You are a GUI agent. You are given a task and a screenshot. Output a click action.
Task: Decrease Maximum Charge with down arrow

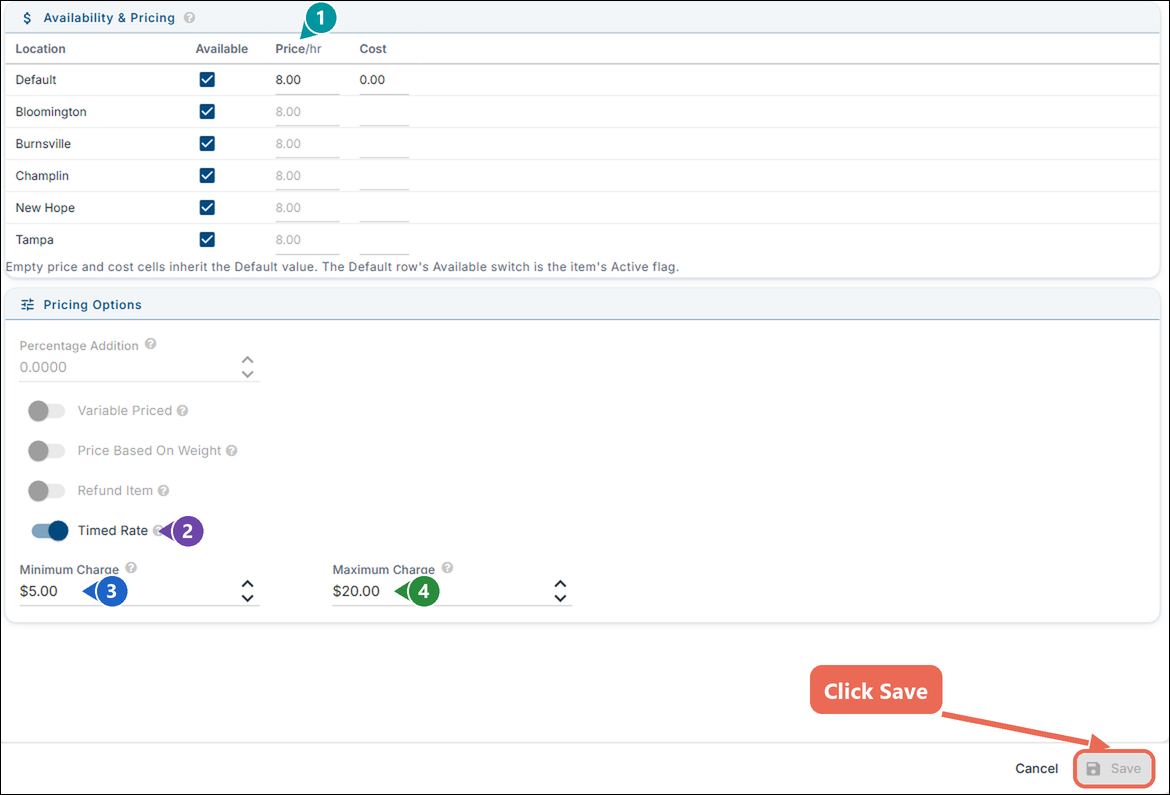[560, 598]
